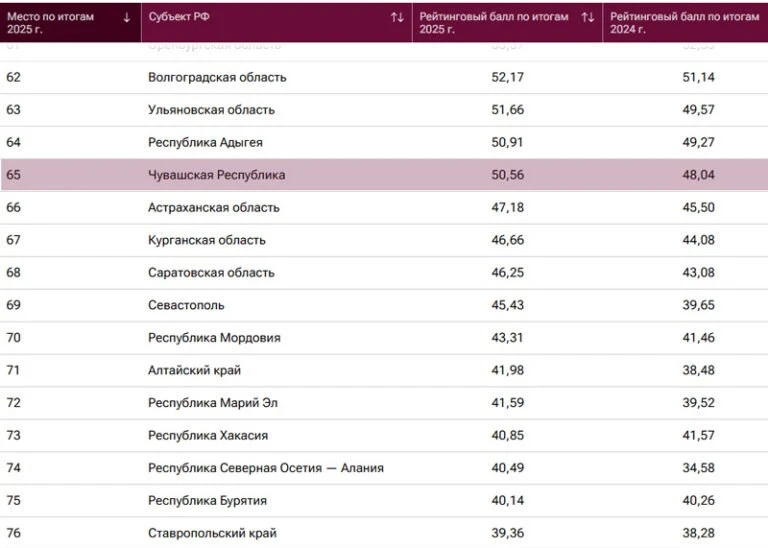Sort by place using the down-arrow icon

click(127, 18)
